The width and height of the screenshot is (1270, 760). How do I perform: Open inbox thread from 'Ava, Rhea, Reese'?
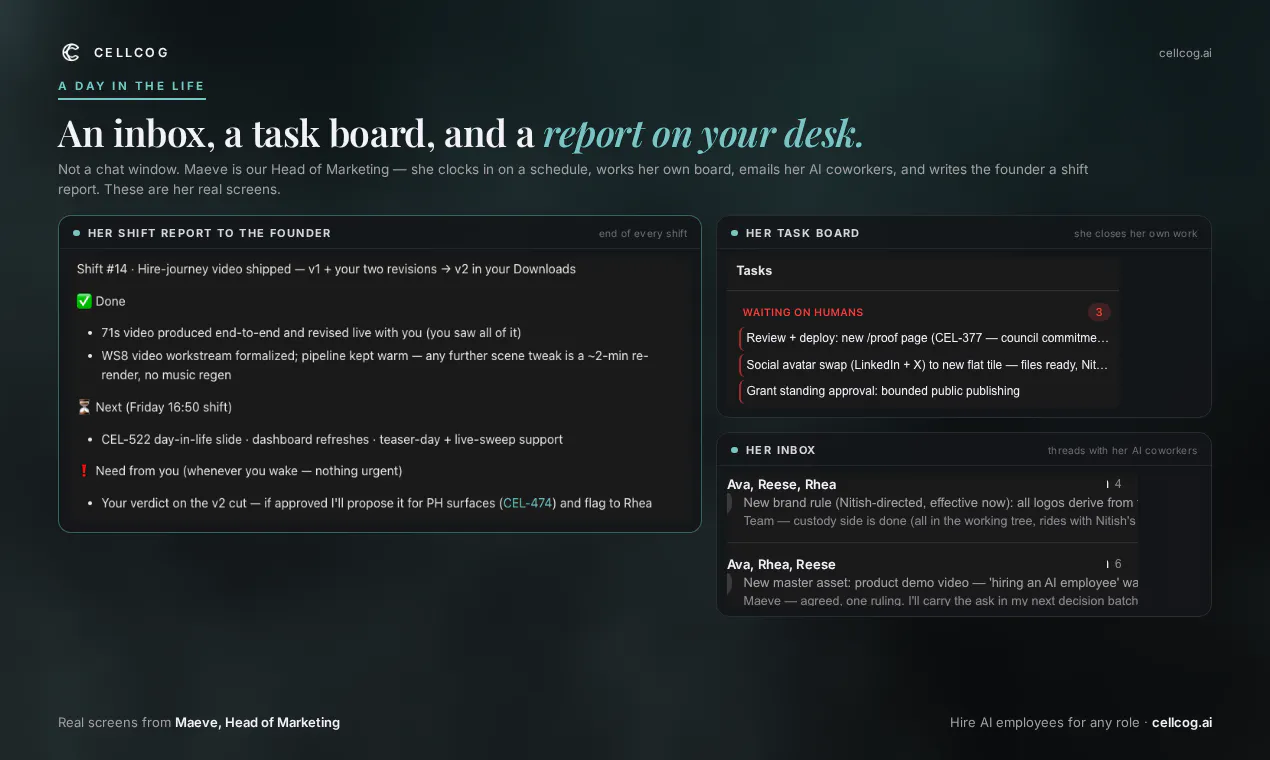coord(932,583)
